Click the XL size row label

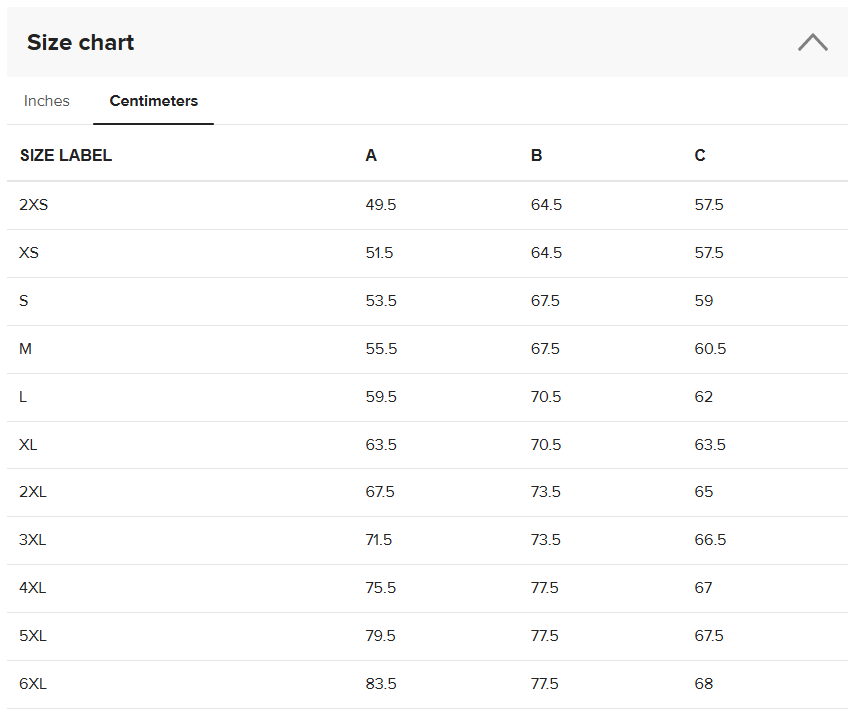pos(28,444)
